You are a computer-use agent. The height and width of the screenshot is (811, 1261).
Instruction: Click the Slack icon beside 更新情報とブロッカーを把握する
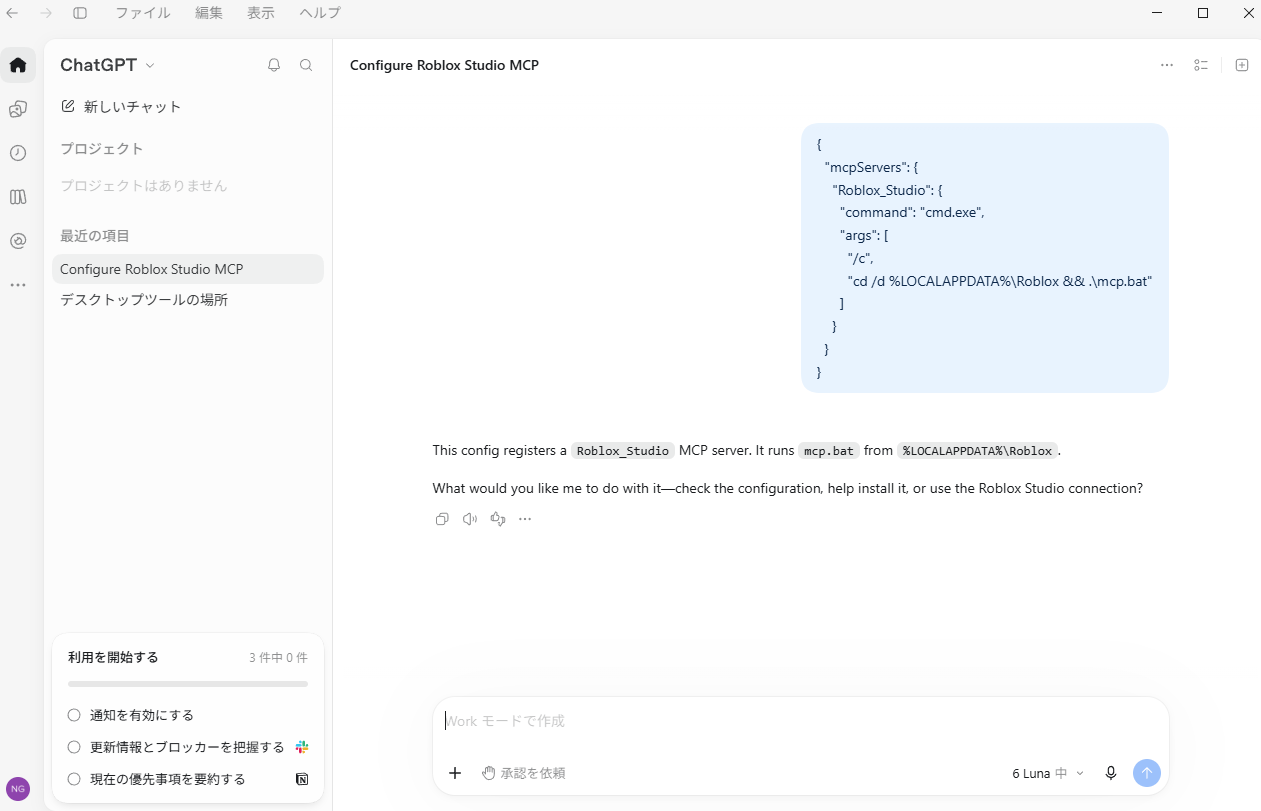coord(302,747)
